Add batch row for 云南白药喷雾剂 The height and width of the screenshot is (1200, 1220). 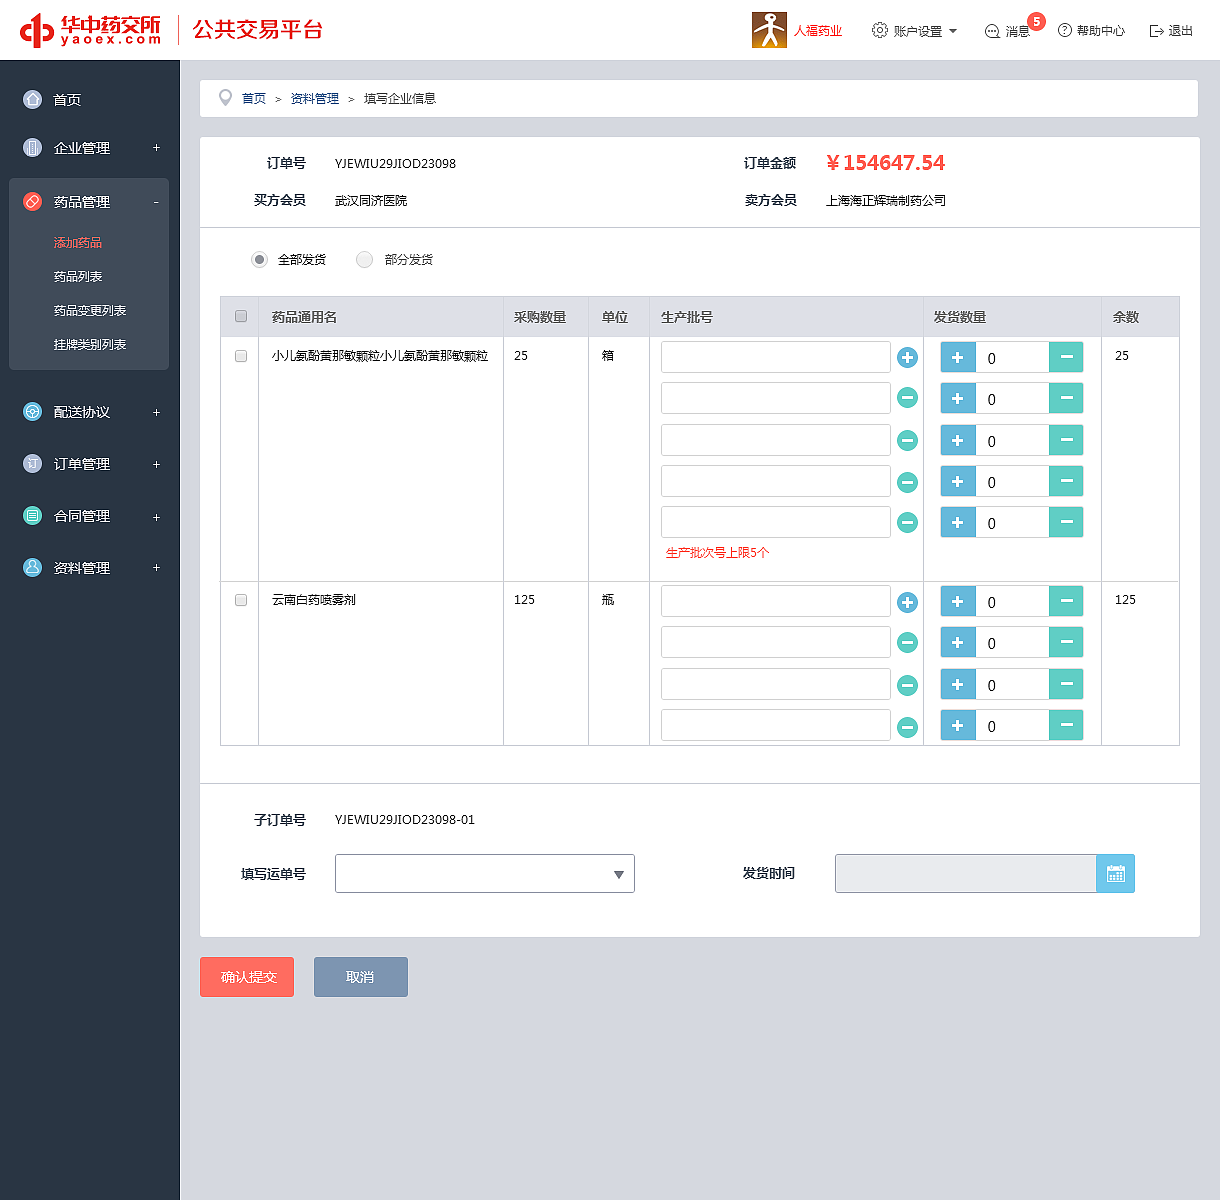tap(907, 602)
